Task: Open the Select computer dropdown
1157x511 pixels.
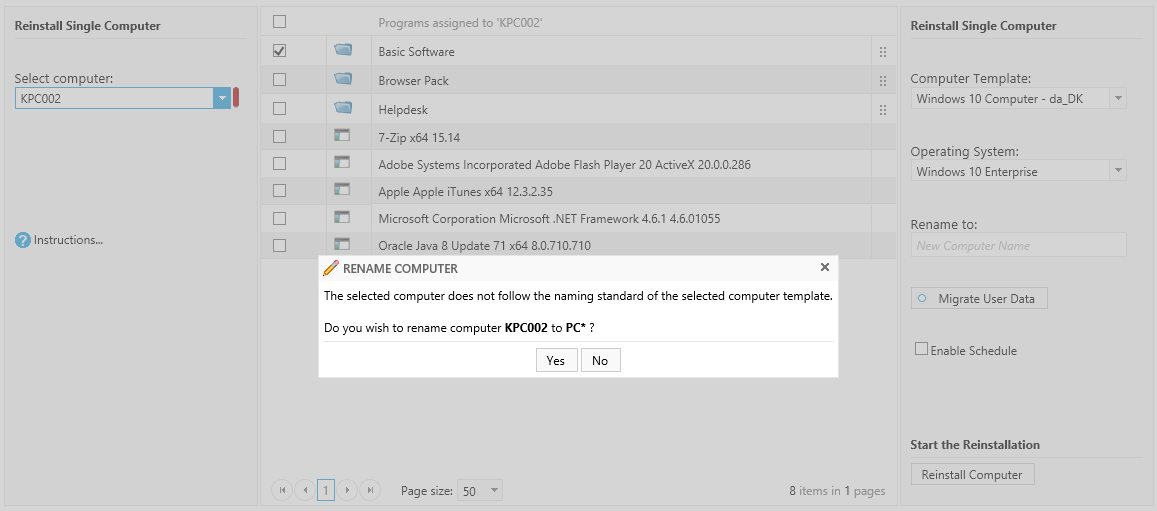Action: point(221,98)
